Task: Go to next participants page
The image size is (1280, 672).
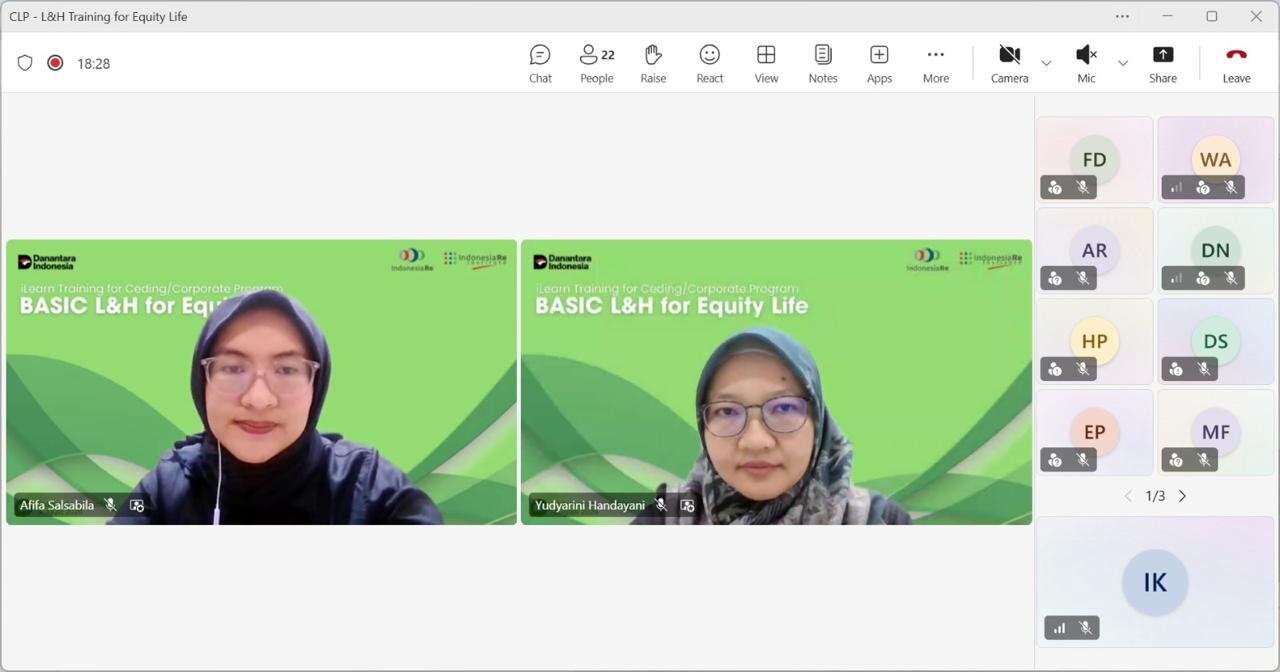Action: (1182, 496)
